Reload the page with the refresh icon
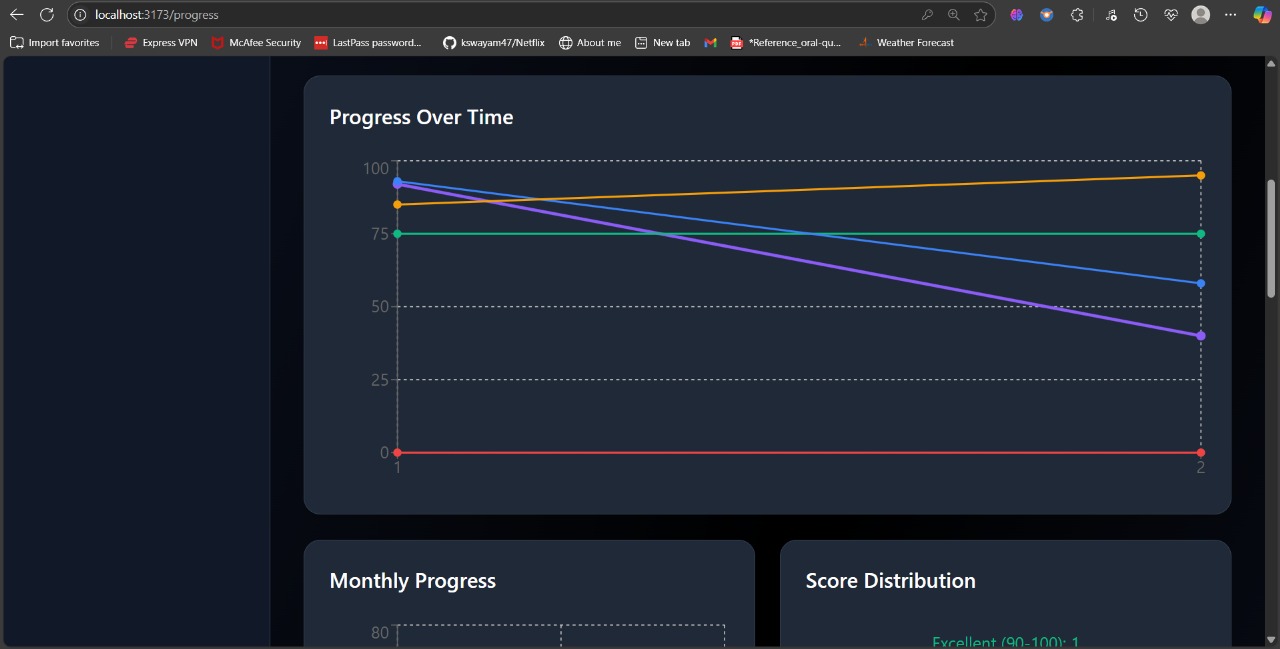This screenshot has height=649, width=1280. (46, 15)
